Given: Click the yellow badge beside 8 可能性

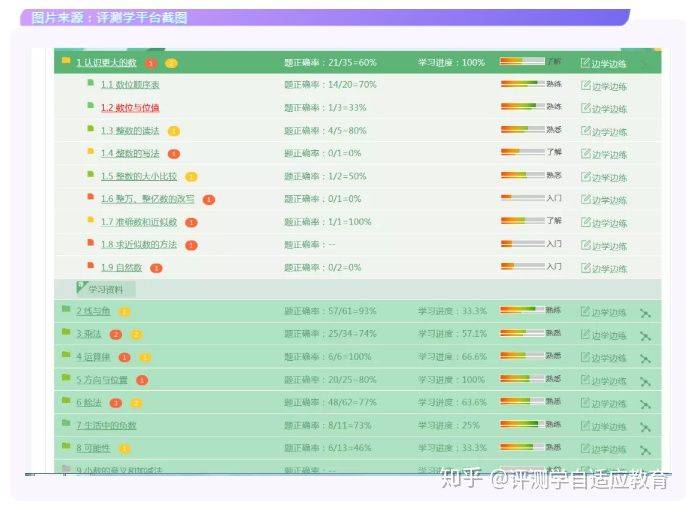Looking at the screenshot, I should [x=125, y=449].
